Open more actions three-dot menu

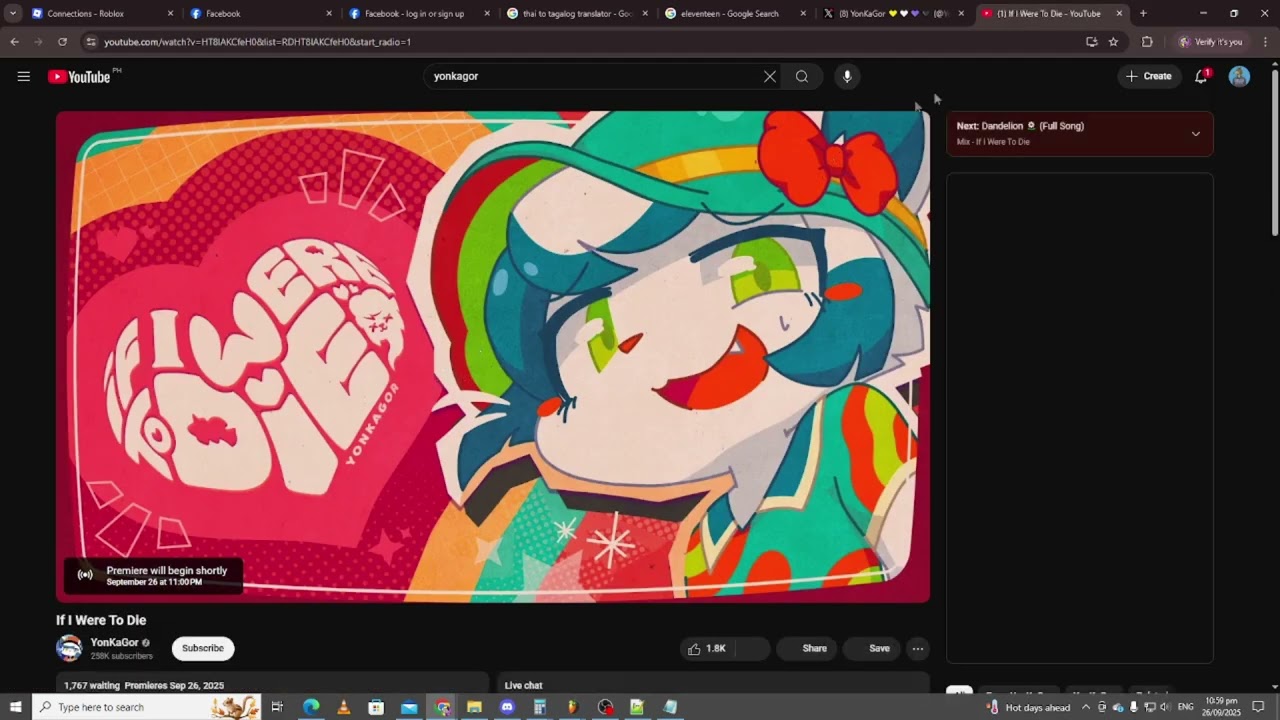(917, 649)
